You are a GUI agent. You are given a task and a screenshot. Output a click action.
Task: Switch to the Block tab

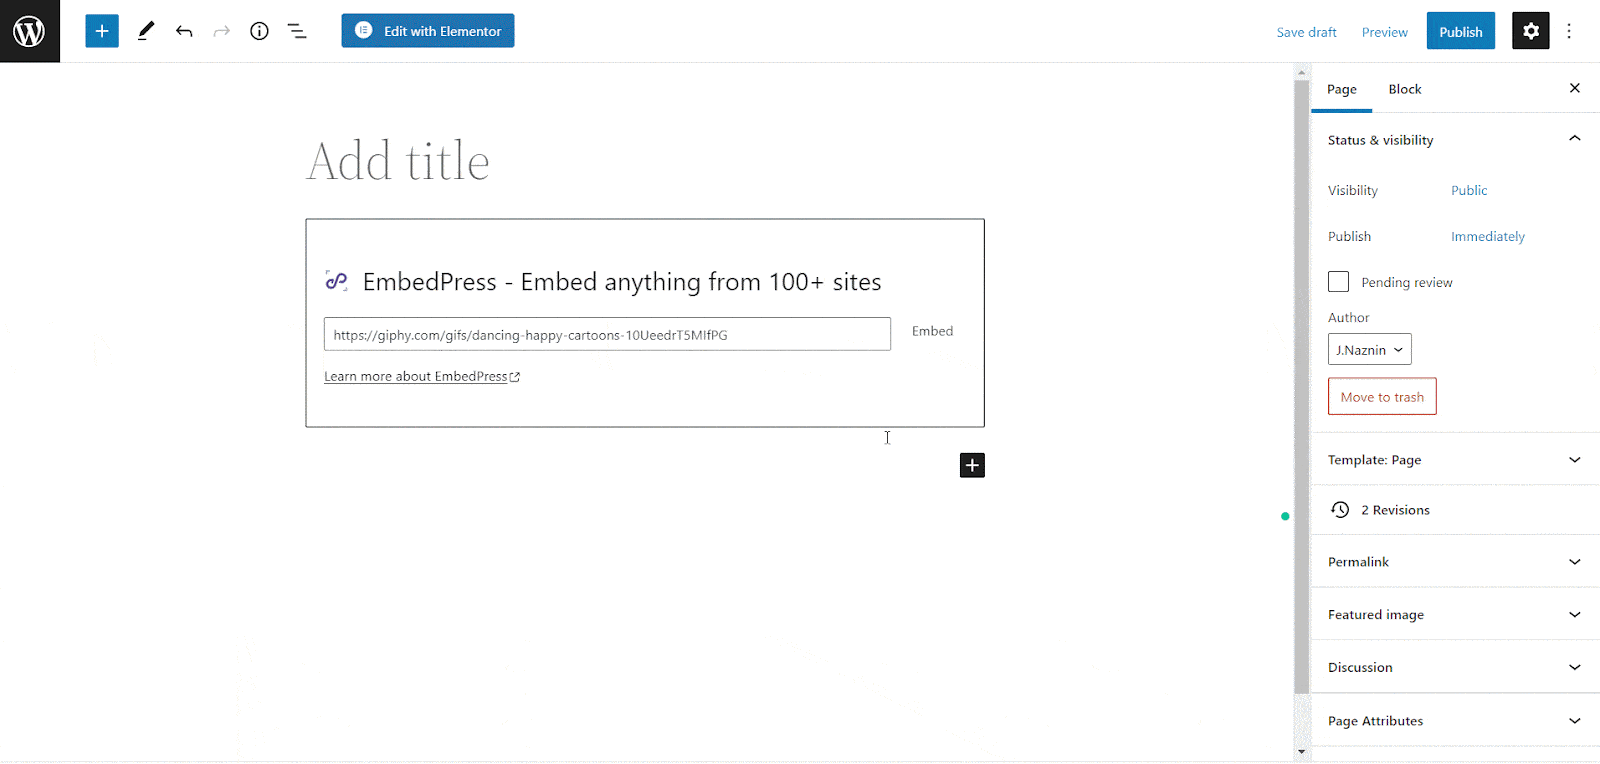pos(1405,89)
